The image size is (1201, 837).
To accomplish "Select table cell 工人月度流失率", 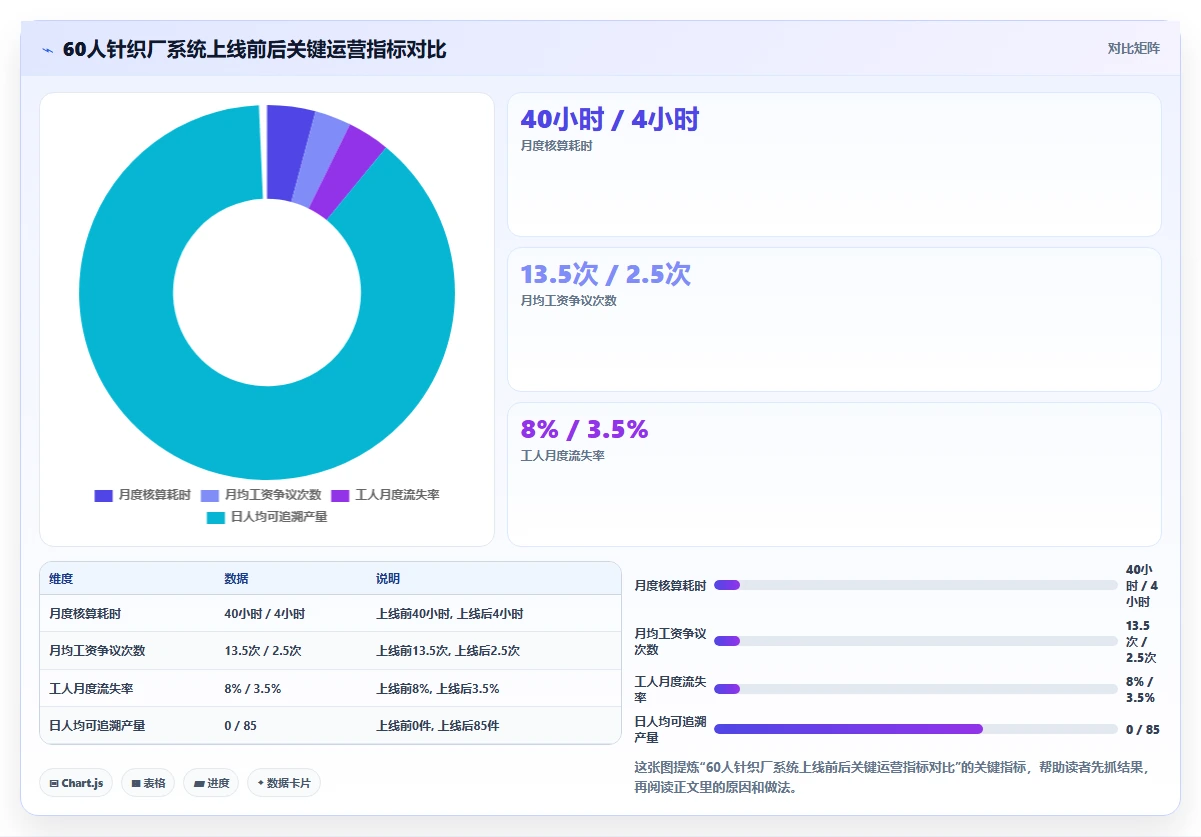I will click(91, 689).
